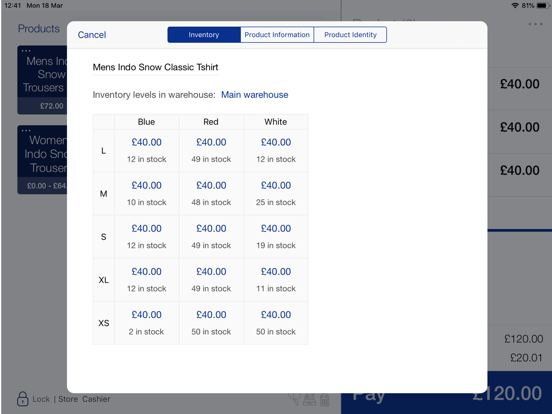Tap the Wi-Fi status icon
The height and width of the screenshot is (414, 552).
point(515,5)
